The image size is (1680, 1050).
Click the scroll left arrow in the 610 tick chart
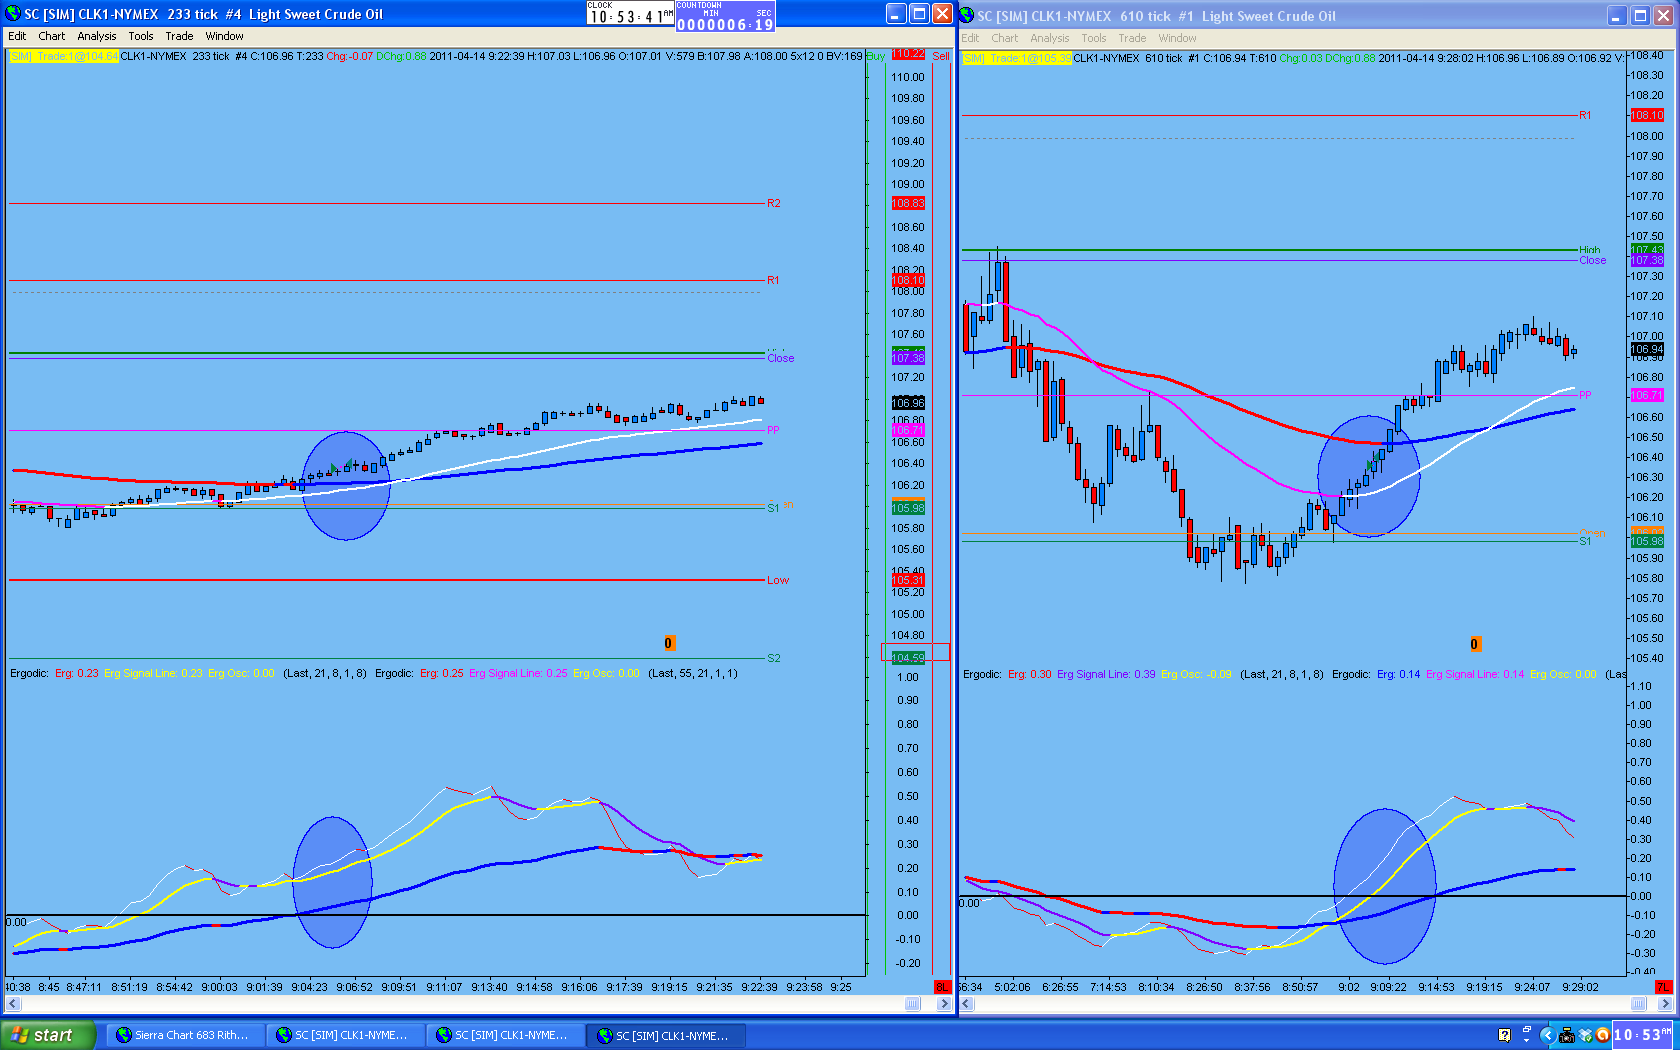click(967, 1003)
